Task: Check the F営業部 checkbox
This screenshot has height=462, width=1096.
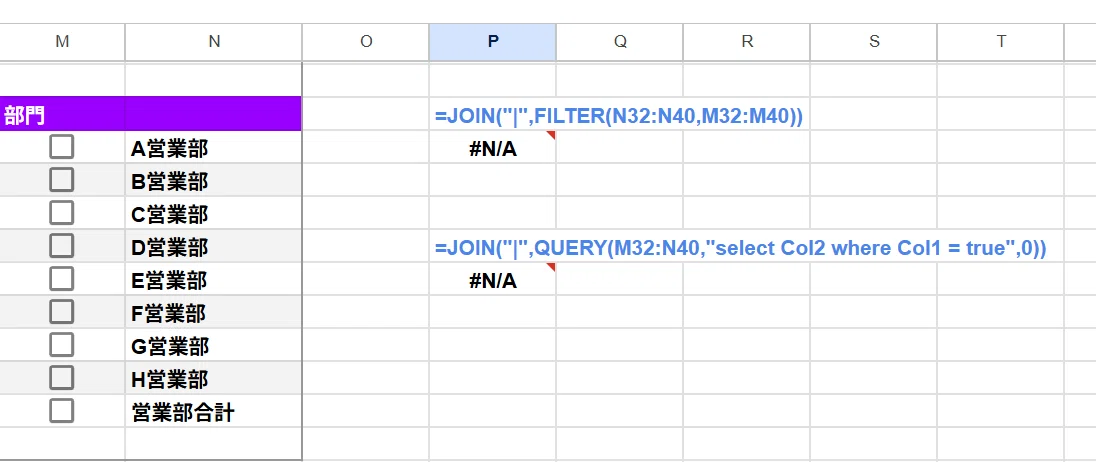Action: 62,312
